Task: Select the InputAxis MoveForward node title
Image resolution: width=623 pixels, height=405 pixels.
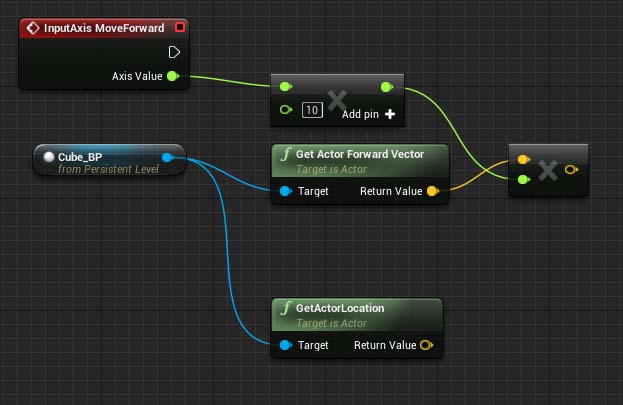Action: 104,28
